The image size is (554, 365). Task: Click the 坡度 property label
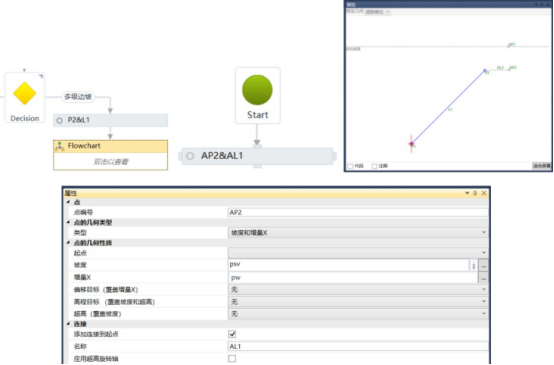click(80, 265)
